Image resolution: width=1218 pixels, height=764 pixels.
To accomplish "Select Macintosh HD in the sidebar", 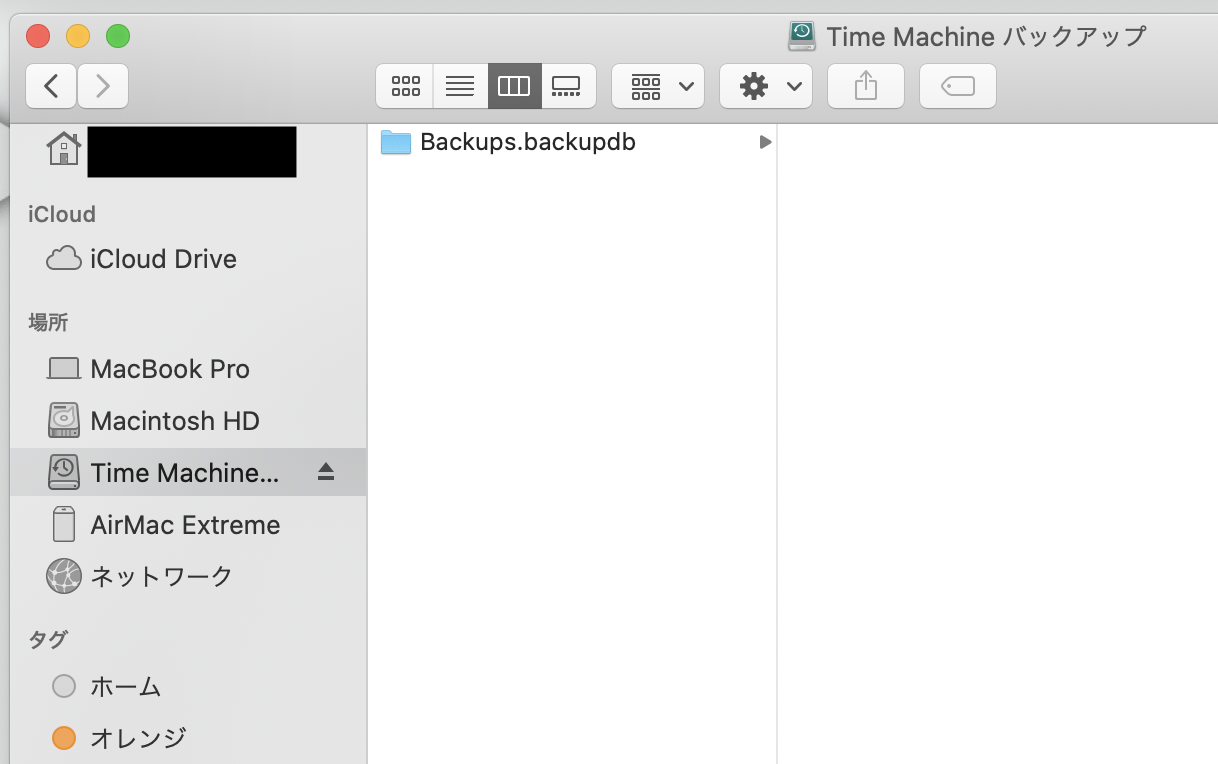I will 188,421.
